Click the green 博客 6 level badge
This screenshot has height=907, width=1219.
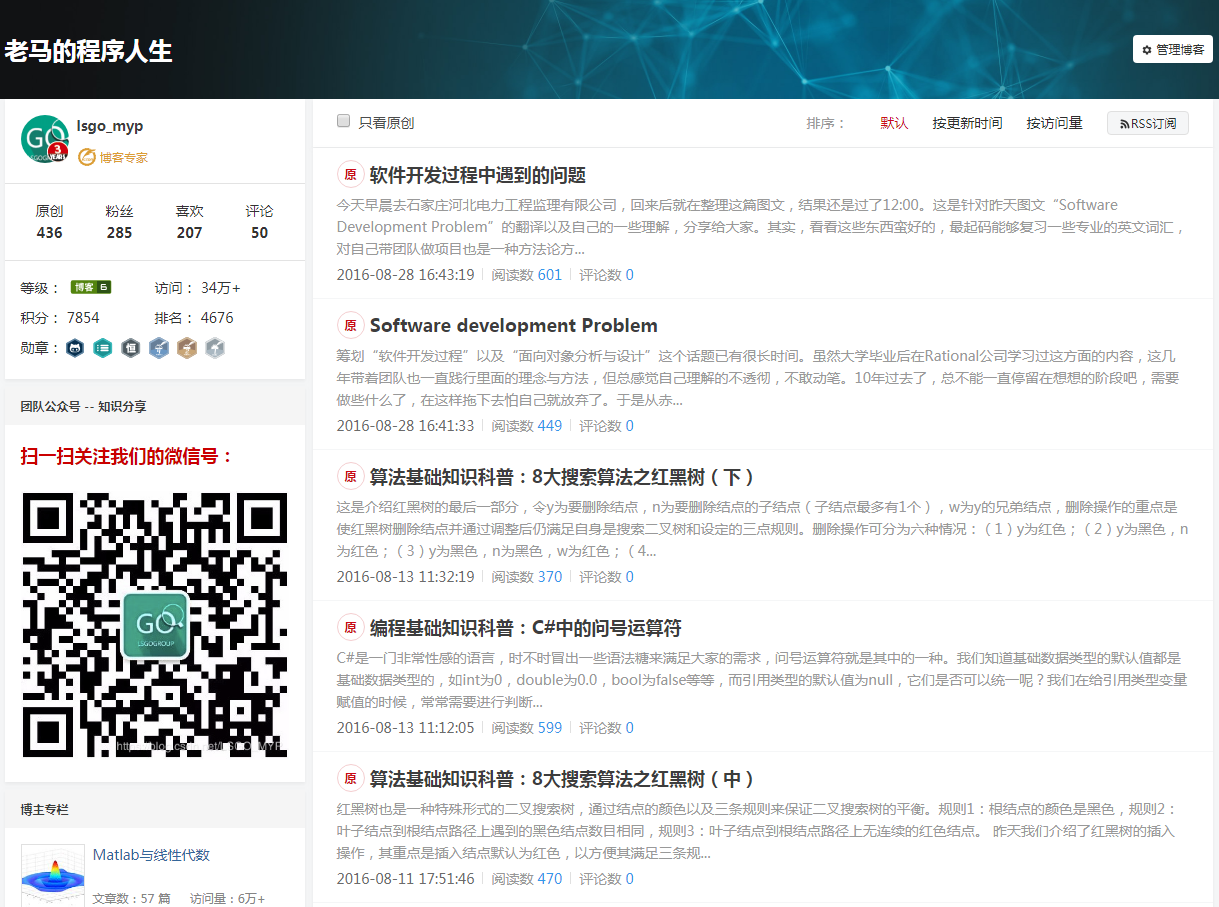(90, 287)
